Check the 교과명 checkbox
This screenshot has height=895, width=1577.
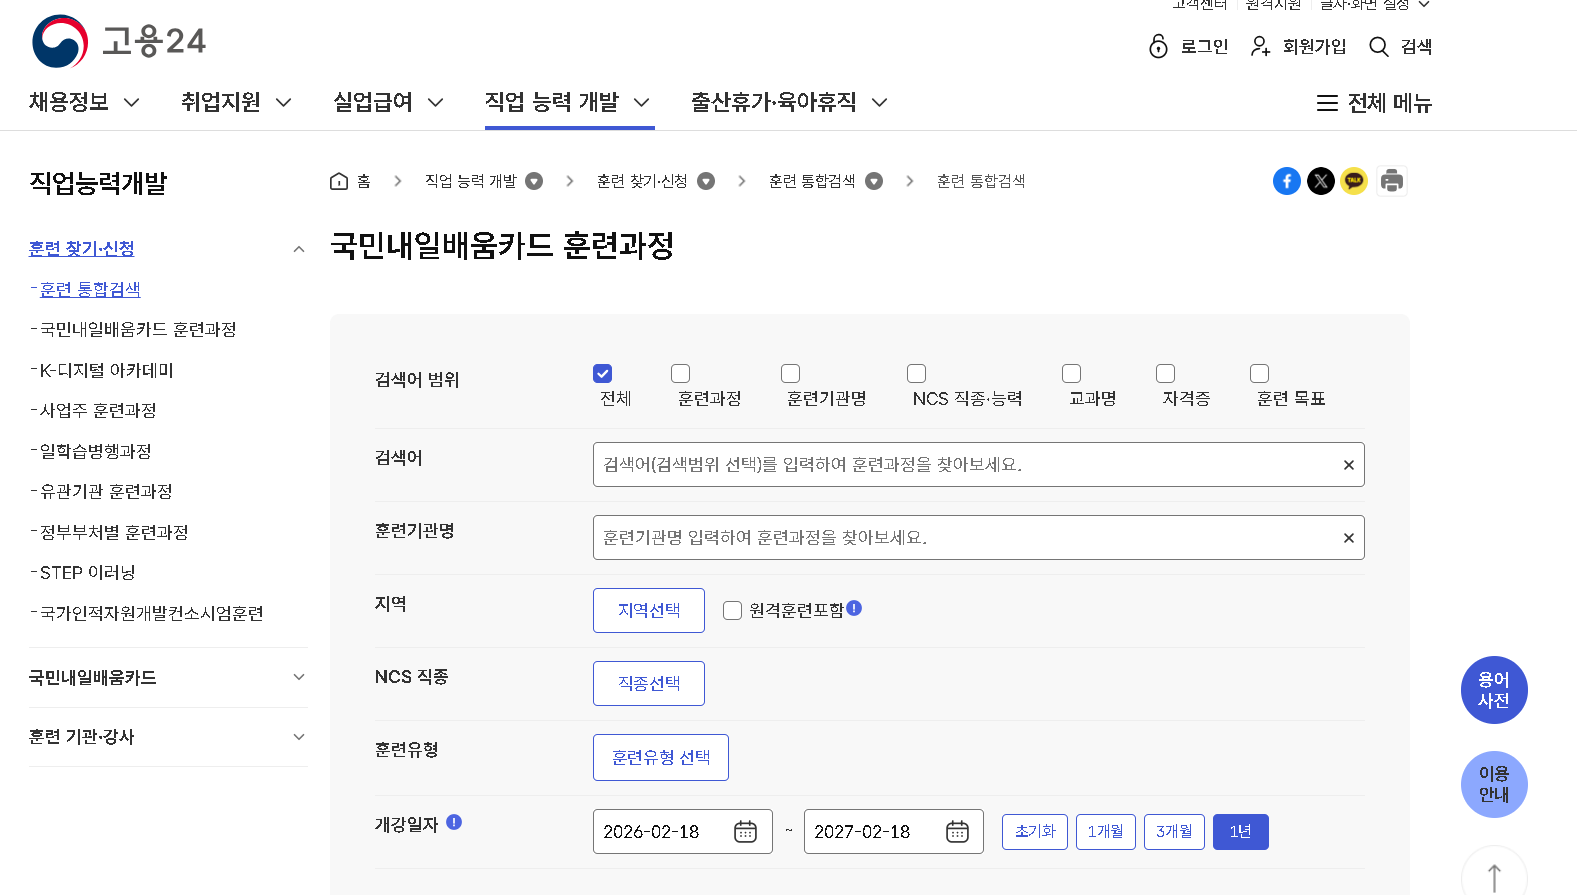tap(1072, 373)
